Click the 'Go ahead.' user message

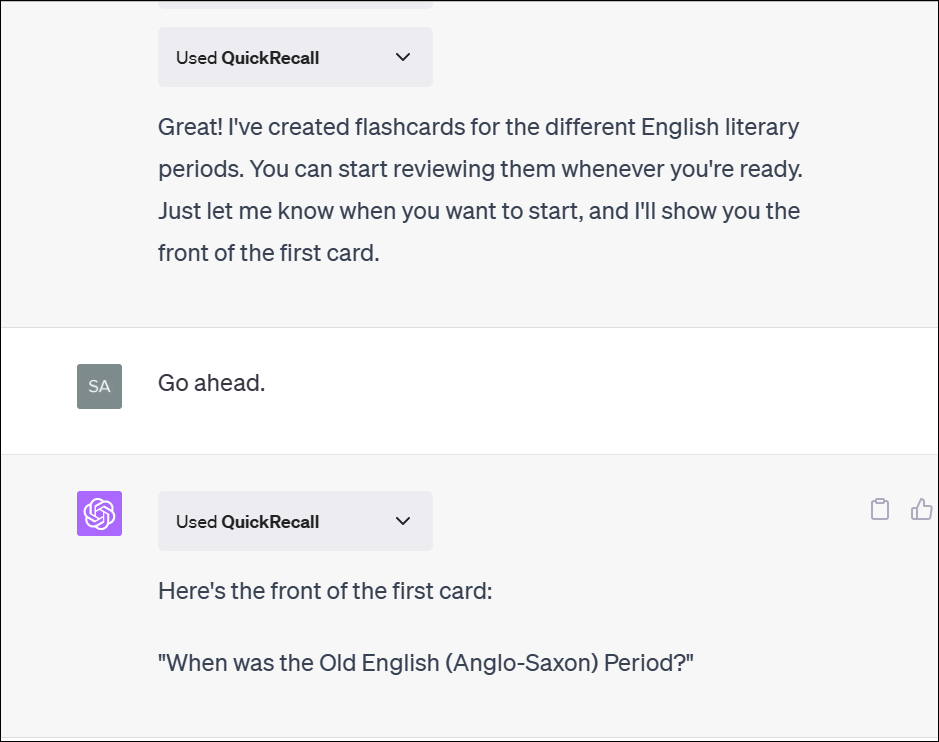point(211,383)
